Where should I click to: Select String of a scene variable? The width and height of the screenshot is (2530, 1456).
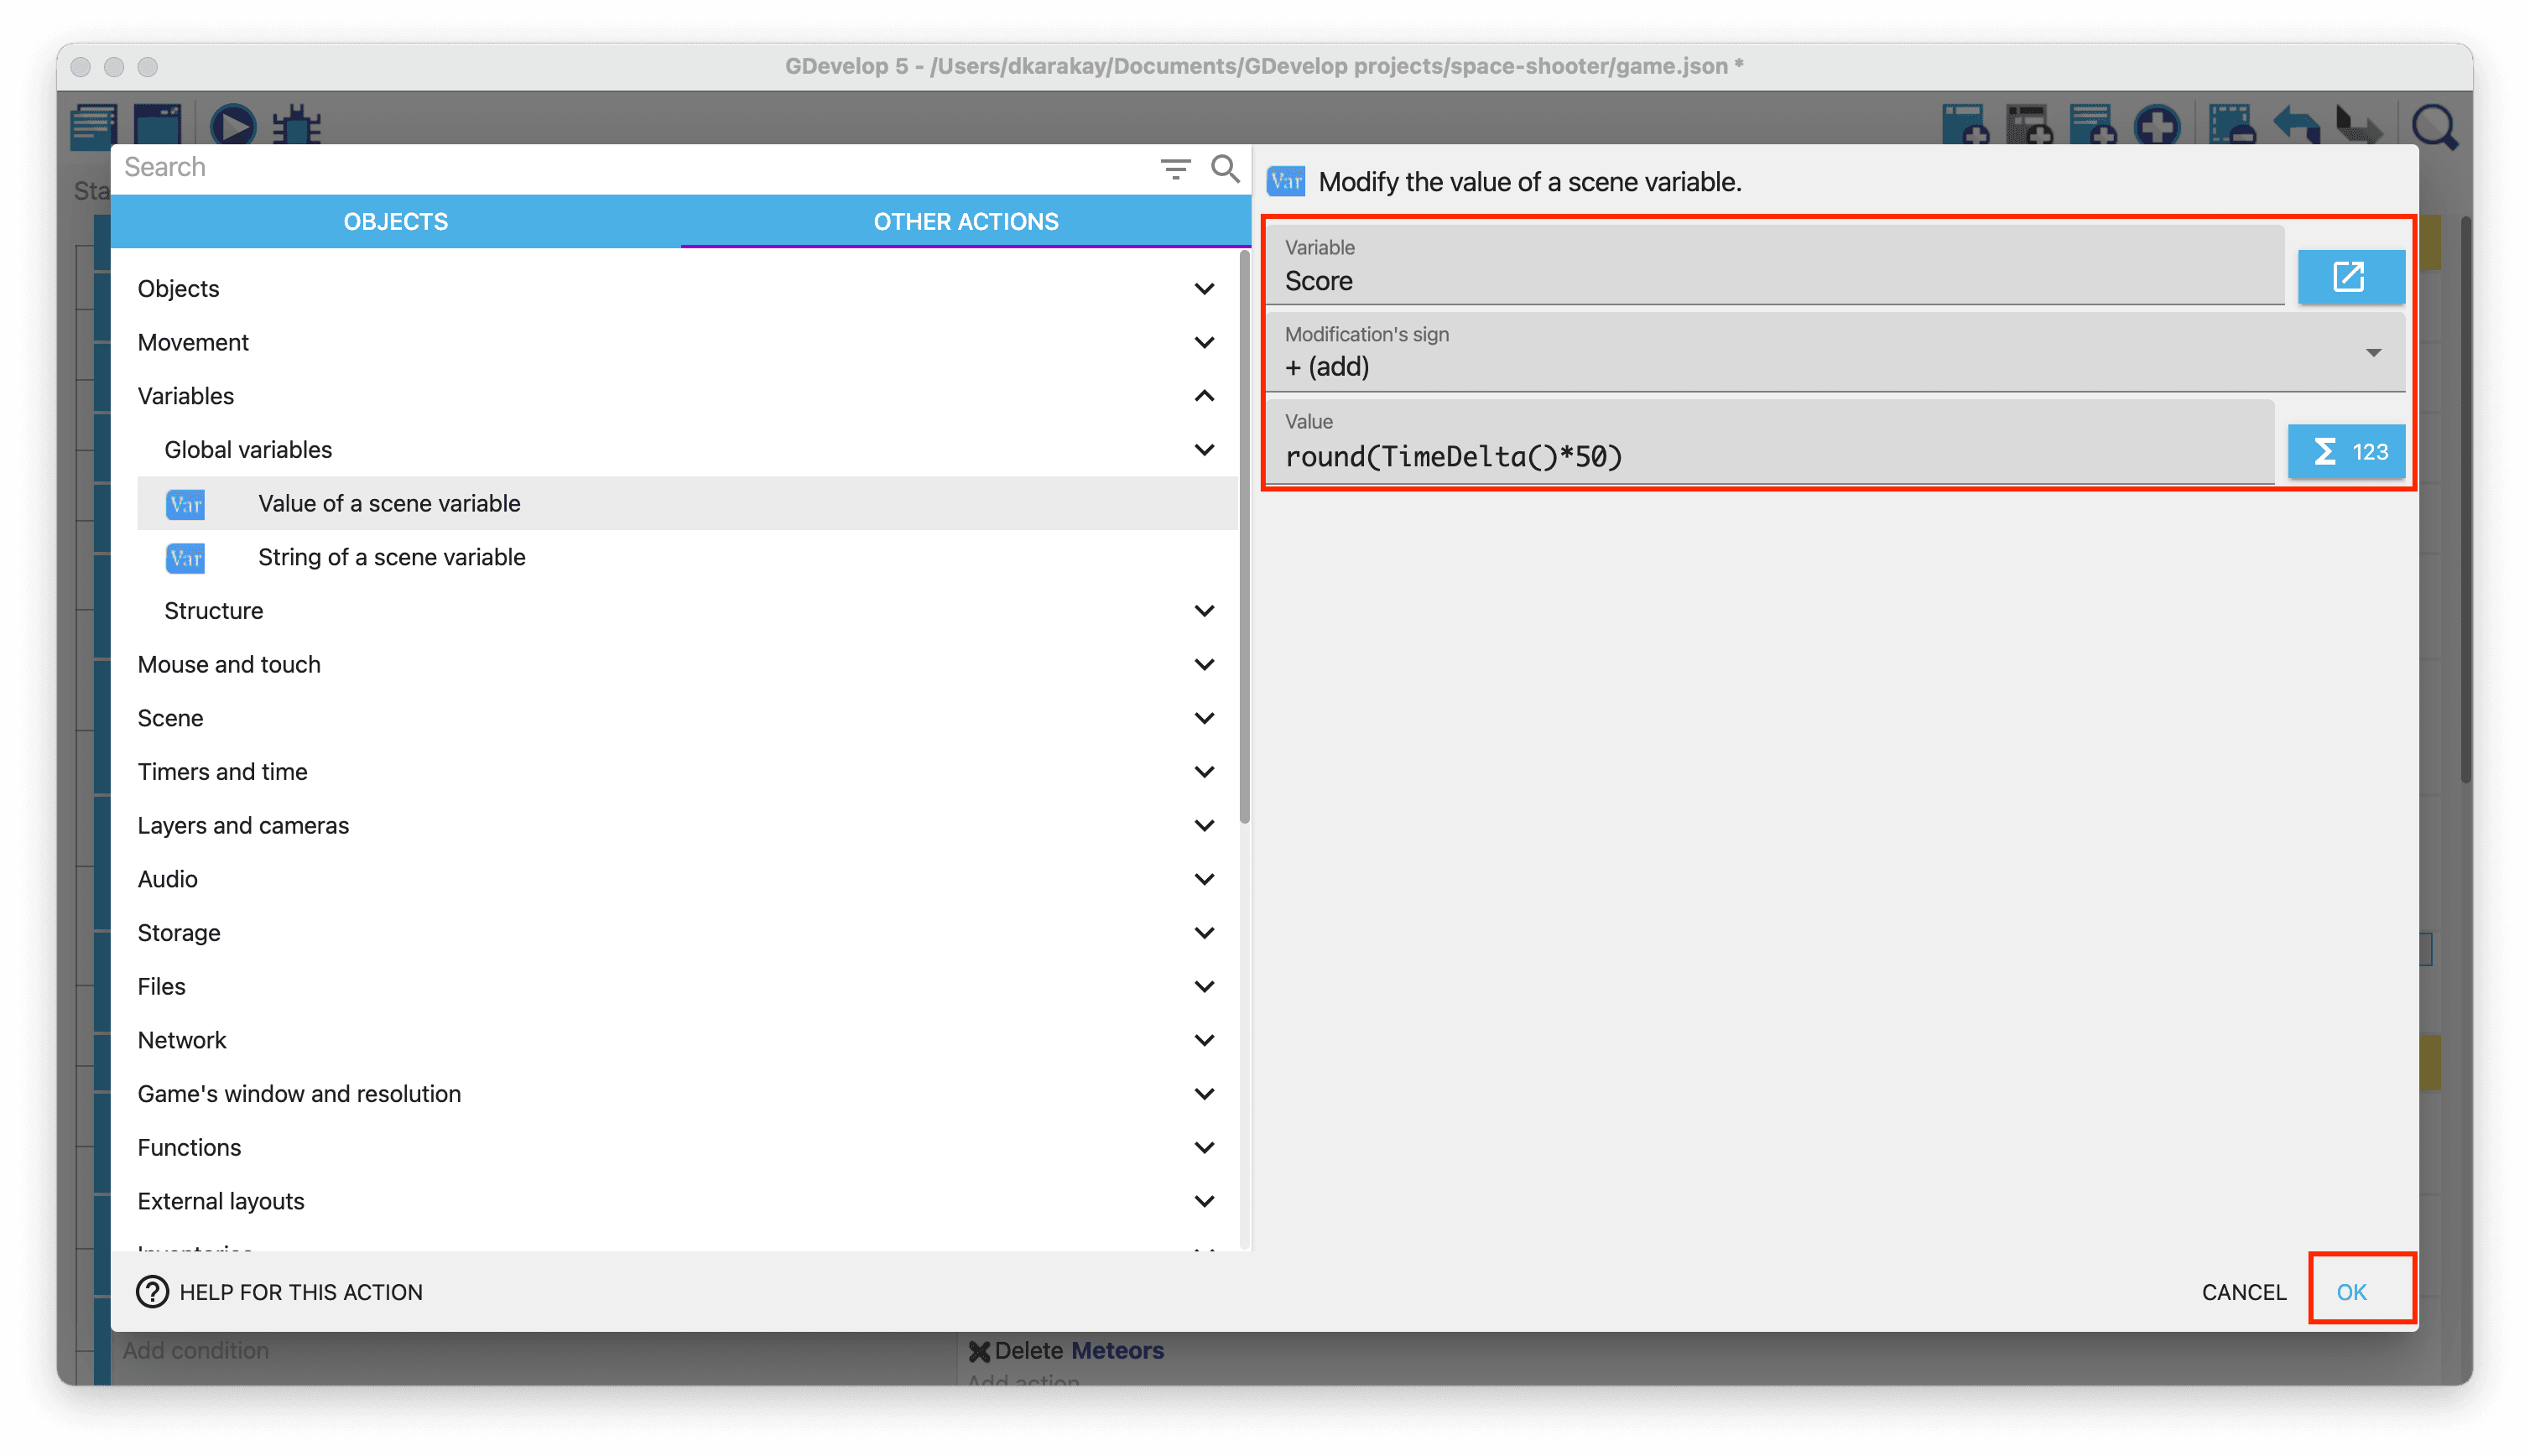pyautogui.click(x=391, y=557)
